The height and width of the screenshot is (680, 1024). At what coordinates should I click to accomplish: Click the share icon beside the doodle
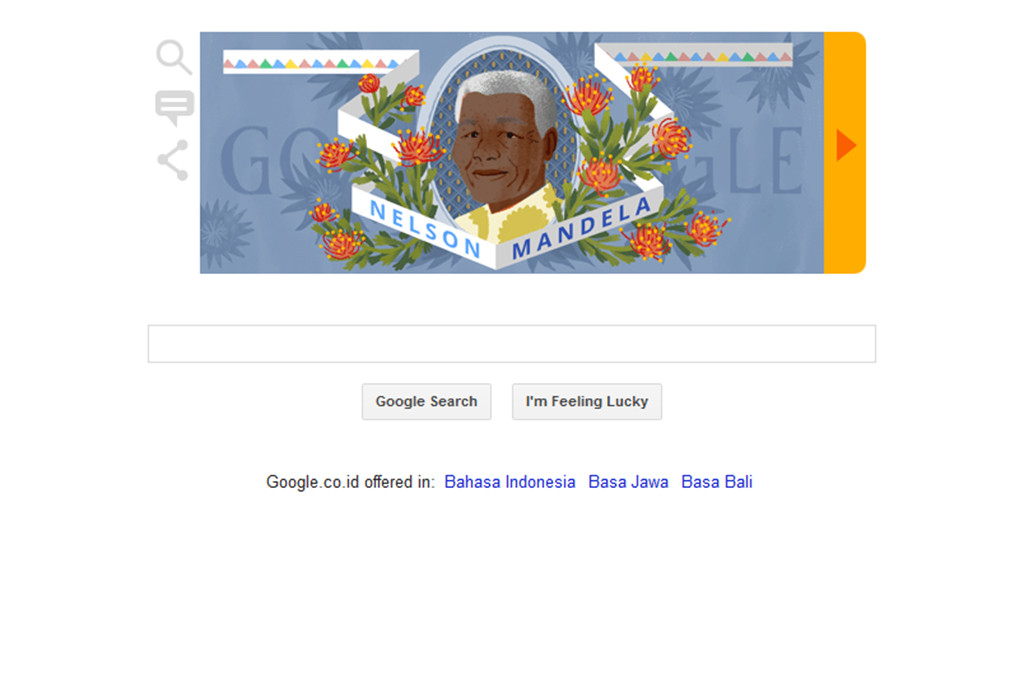174,160
